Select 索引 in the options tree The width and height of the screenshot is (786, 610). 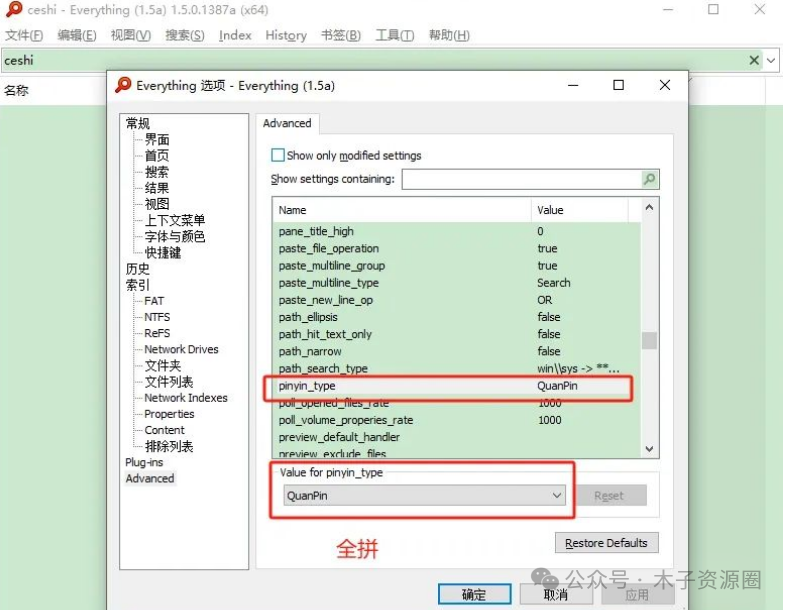(x=137, y=285)
